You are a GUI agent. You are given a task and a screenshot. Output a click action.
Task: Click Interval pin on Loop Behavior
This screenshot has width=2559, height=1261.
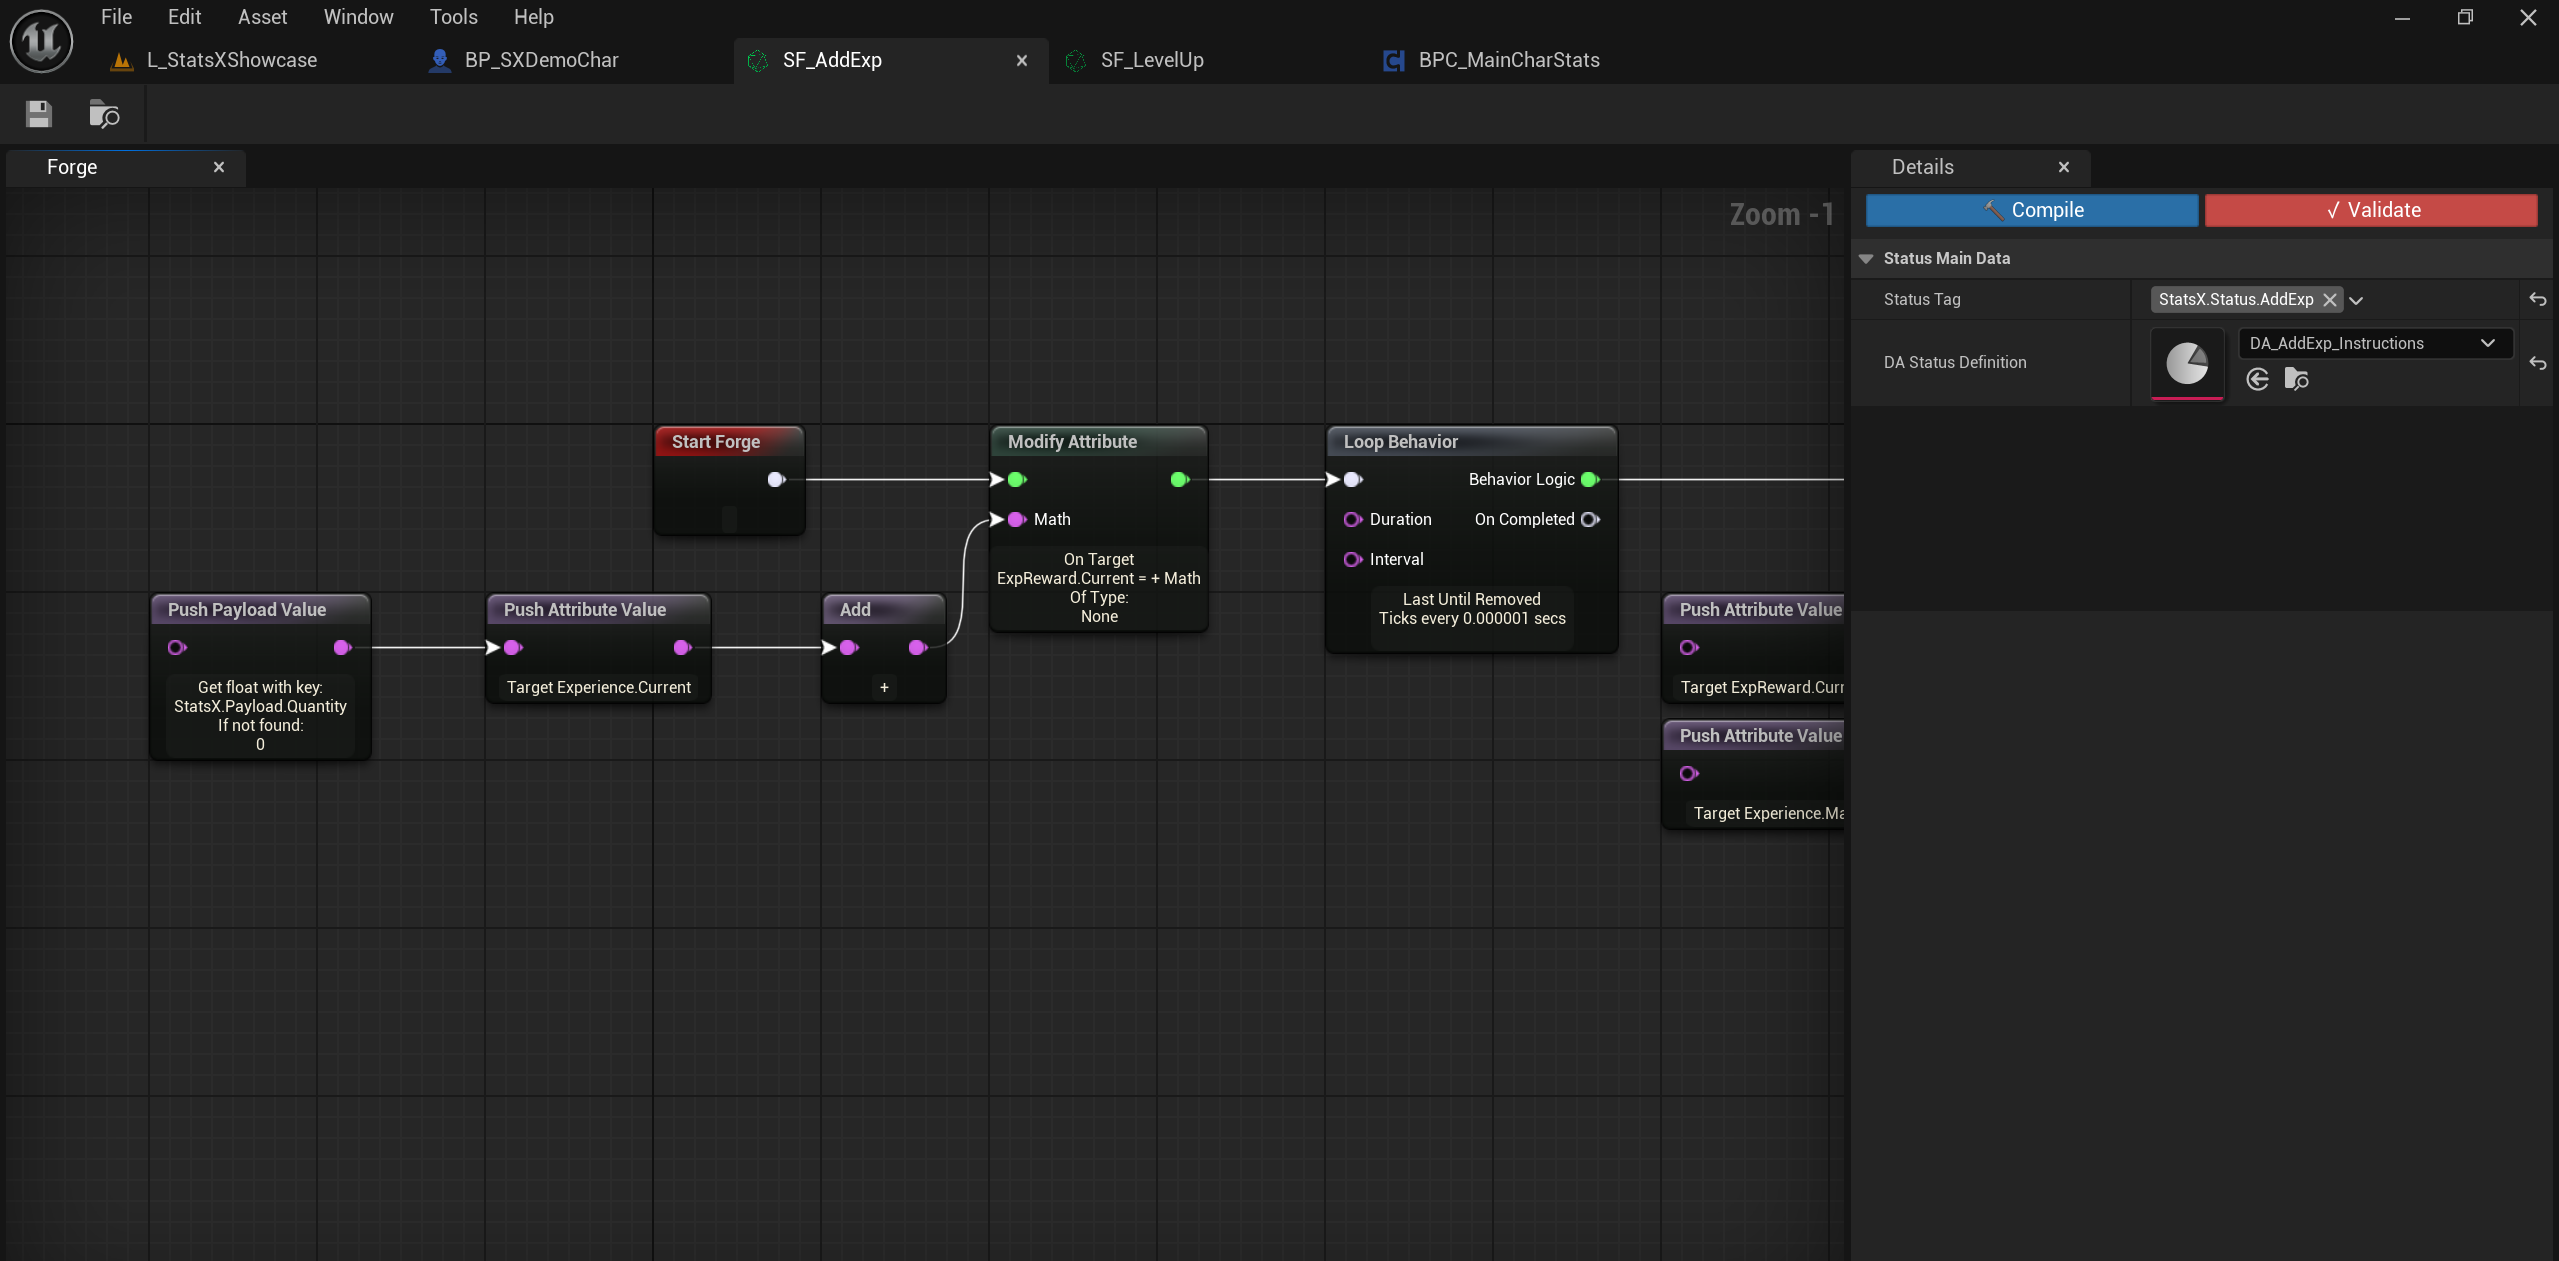[x=1352, y=559]
